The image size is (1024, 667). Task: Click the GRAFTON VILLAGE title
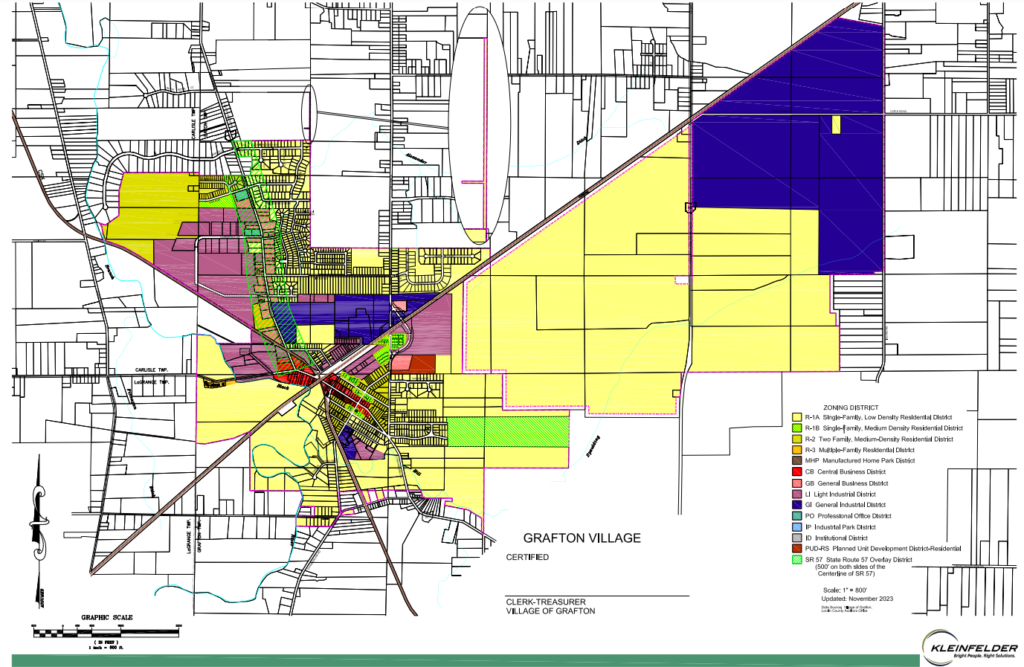tap(584, 538)
